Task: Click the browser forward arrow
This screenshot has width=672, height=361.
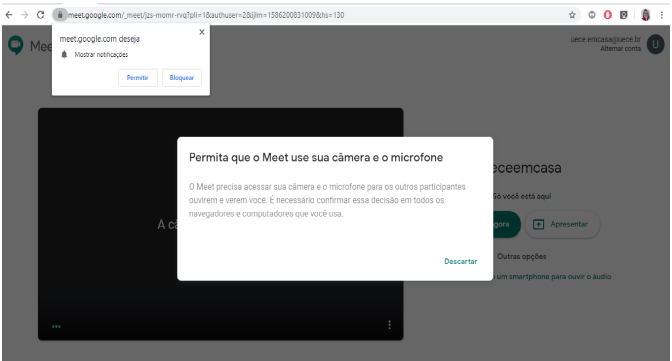Action: [25, 15]
